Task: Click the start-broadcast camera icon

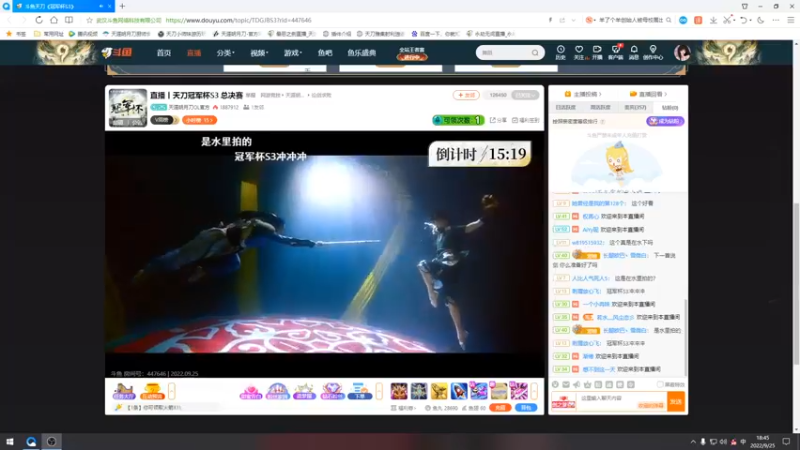Action: click(597, 52)
